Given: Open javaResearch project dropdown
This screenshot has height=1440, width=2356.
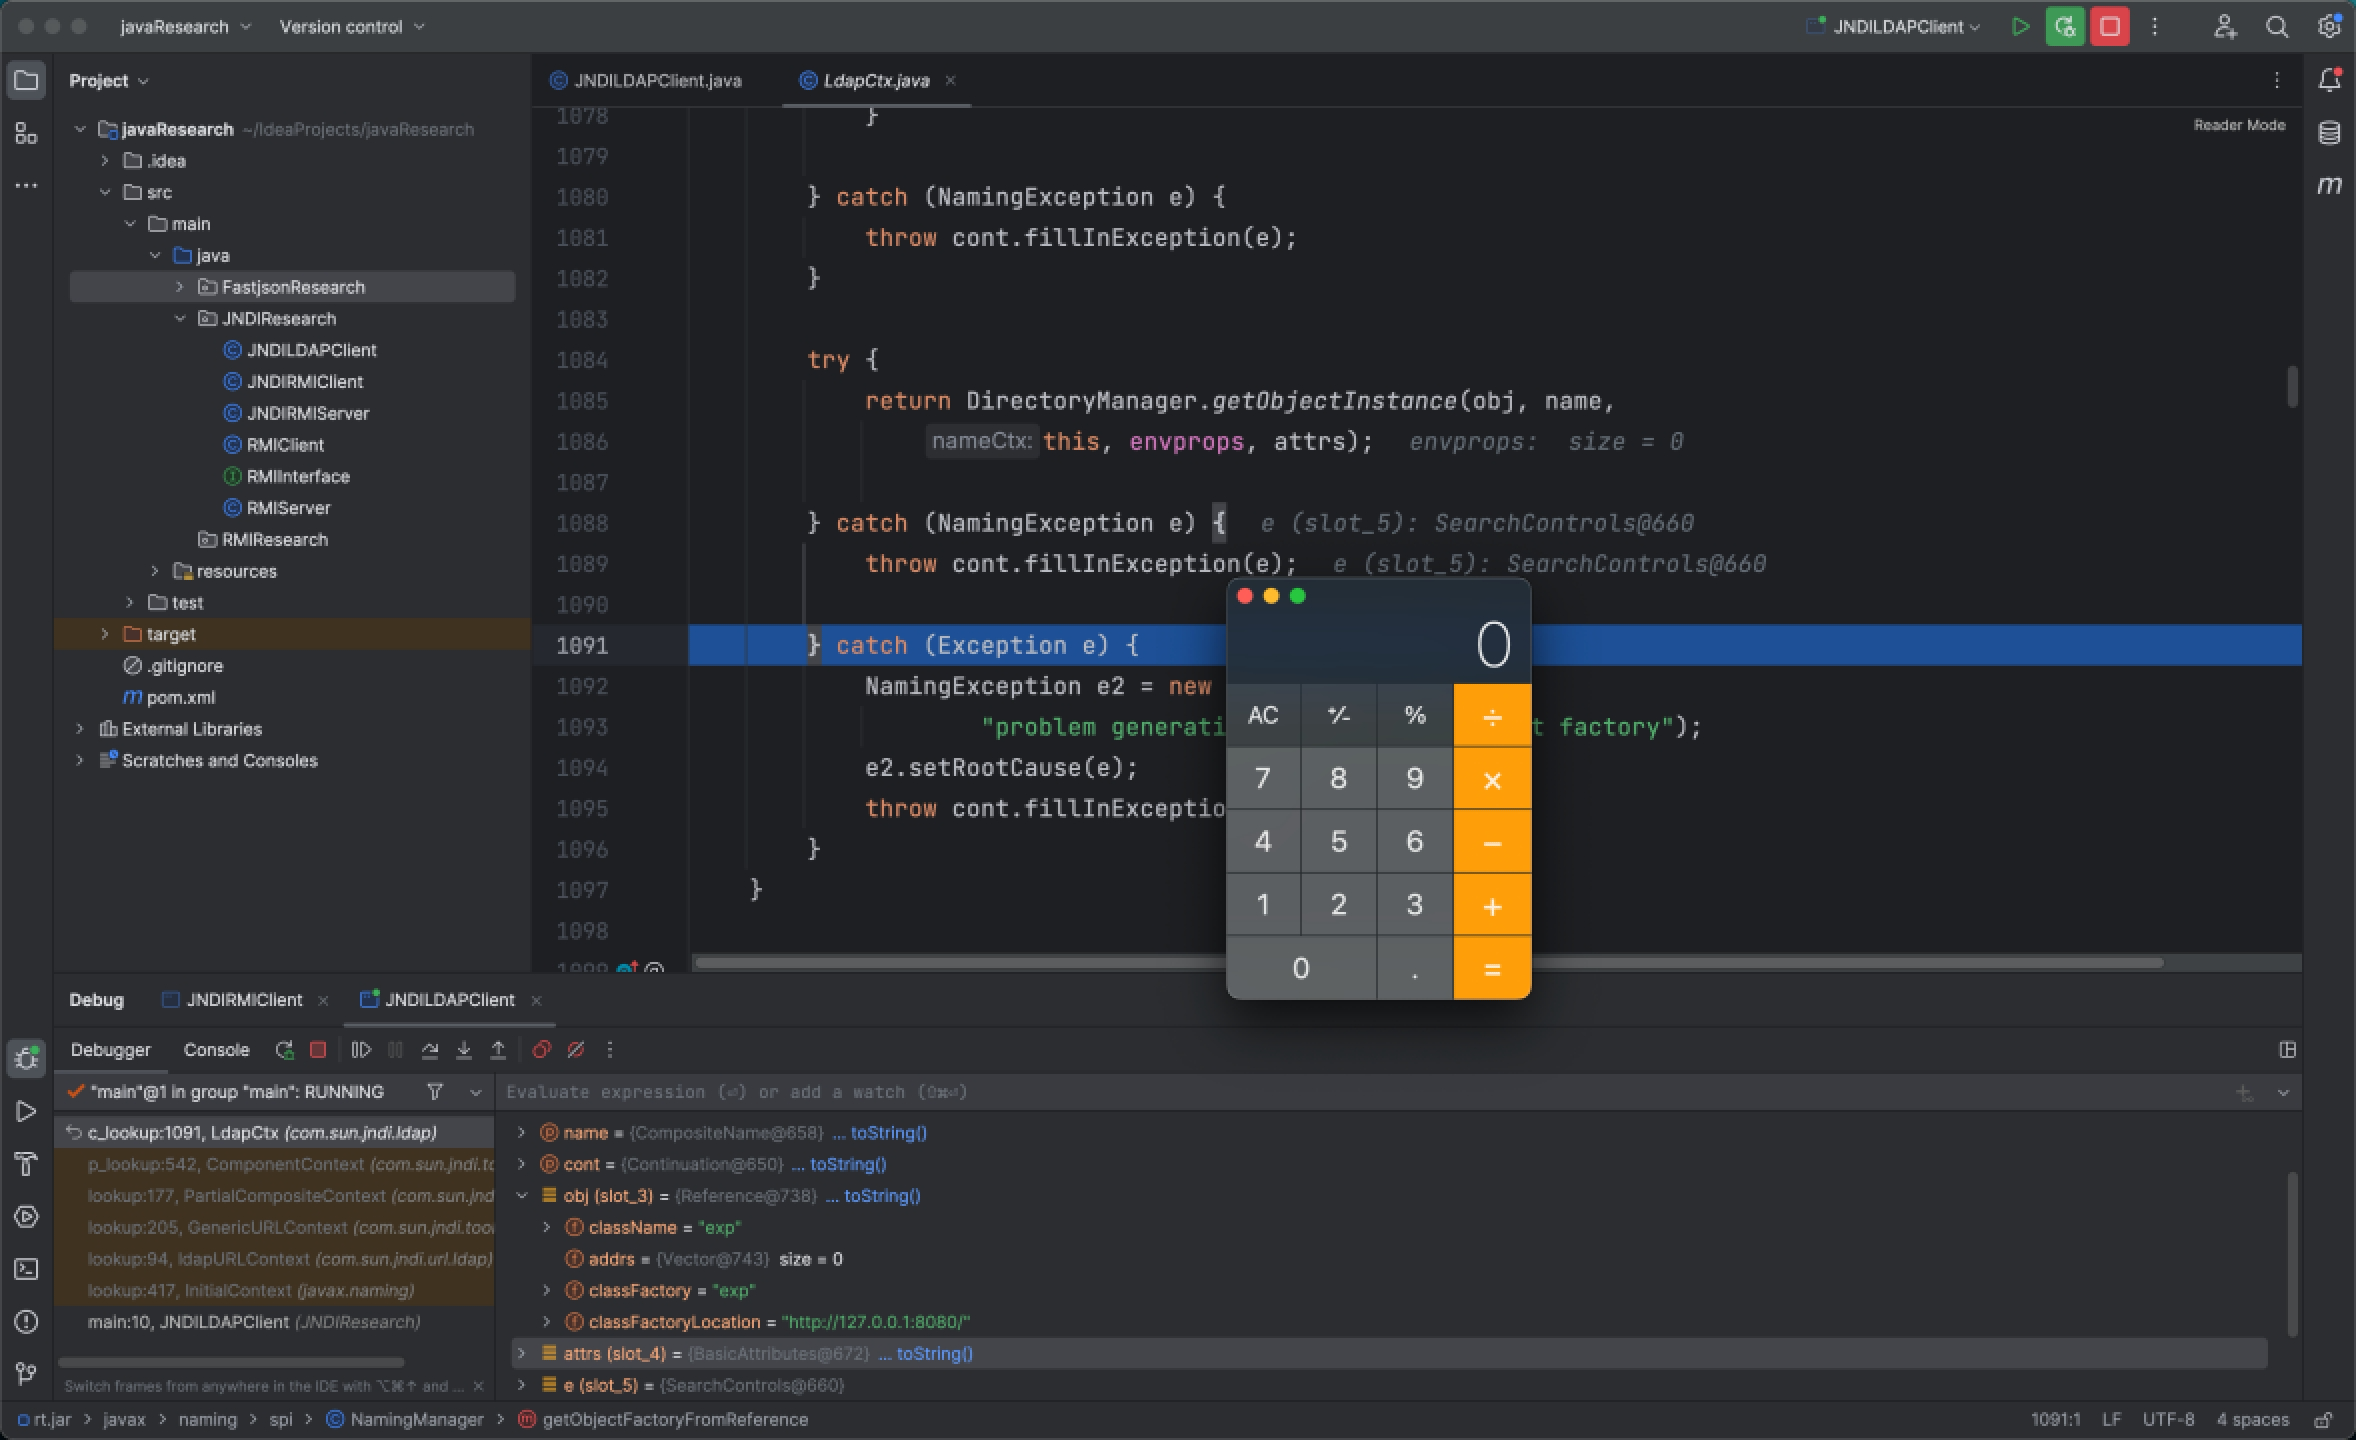Looking at the screenshot, I should point(185,27).
